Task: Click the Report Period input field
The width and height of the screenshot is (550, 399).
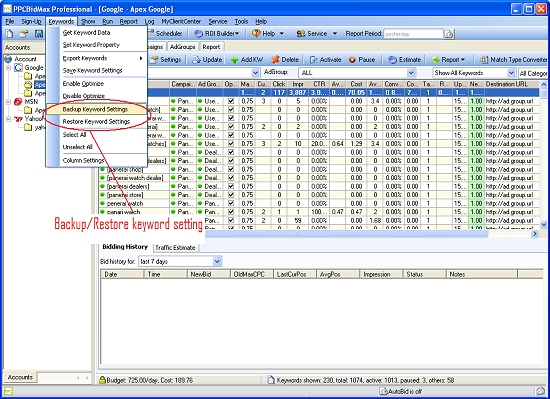Action: point(413,34)
